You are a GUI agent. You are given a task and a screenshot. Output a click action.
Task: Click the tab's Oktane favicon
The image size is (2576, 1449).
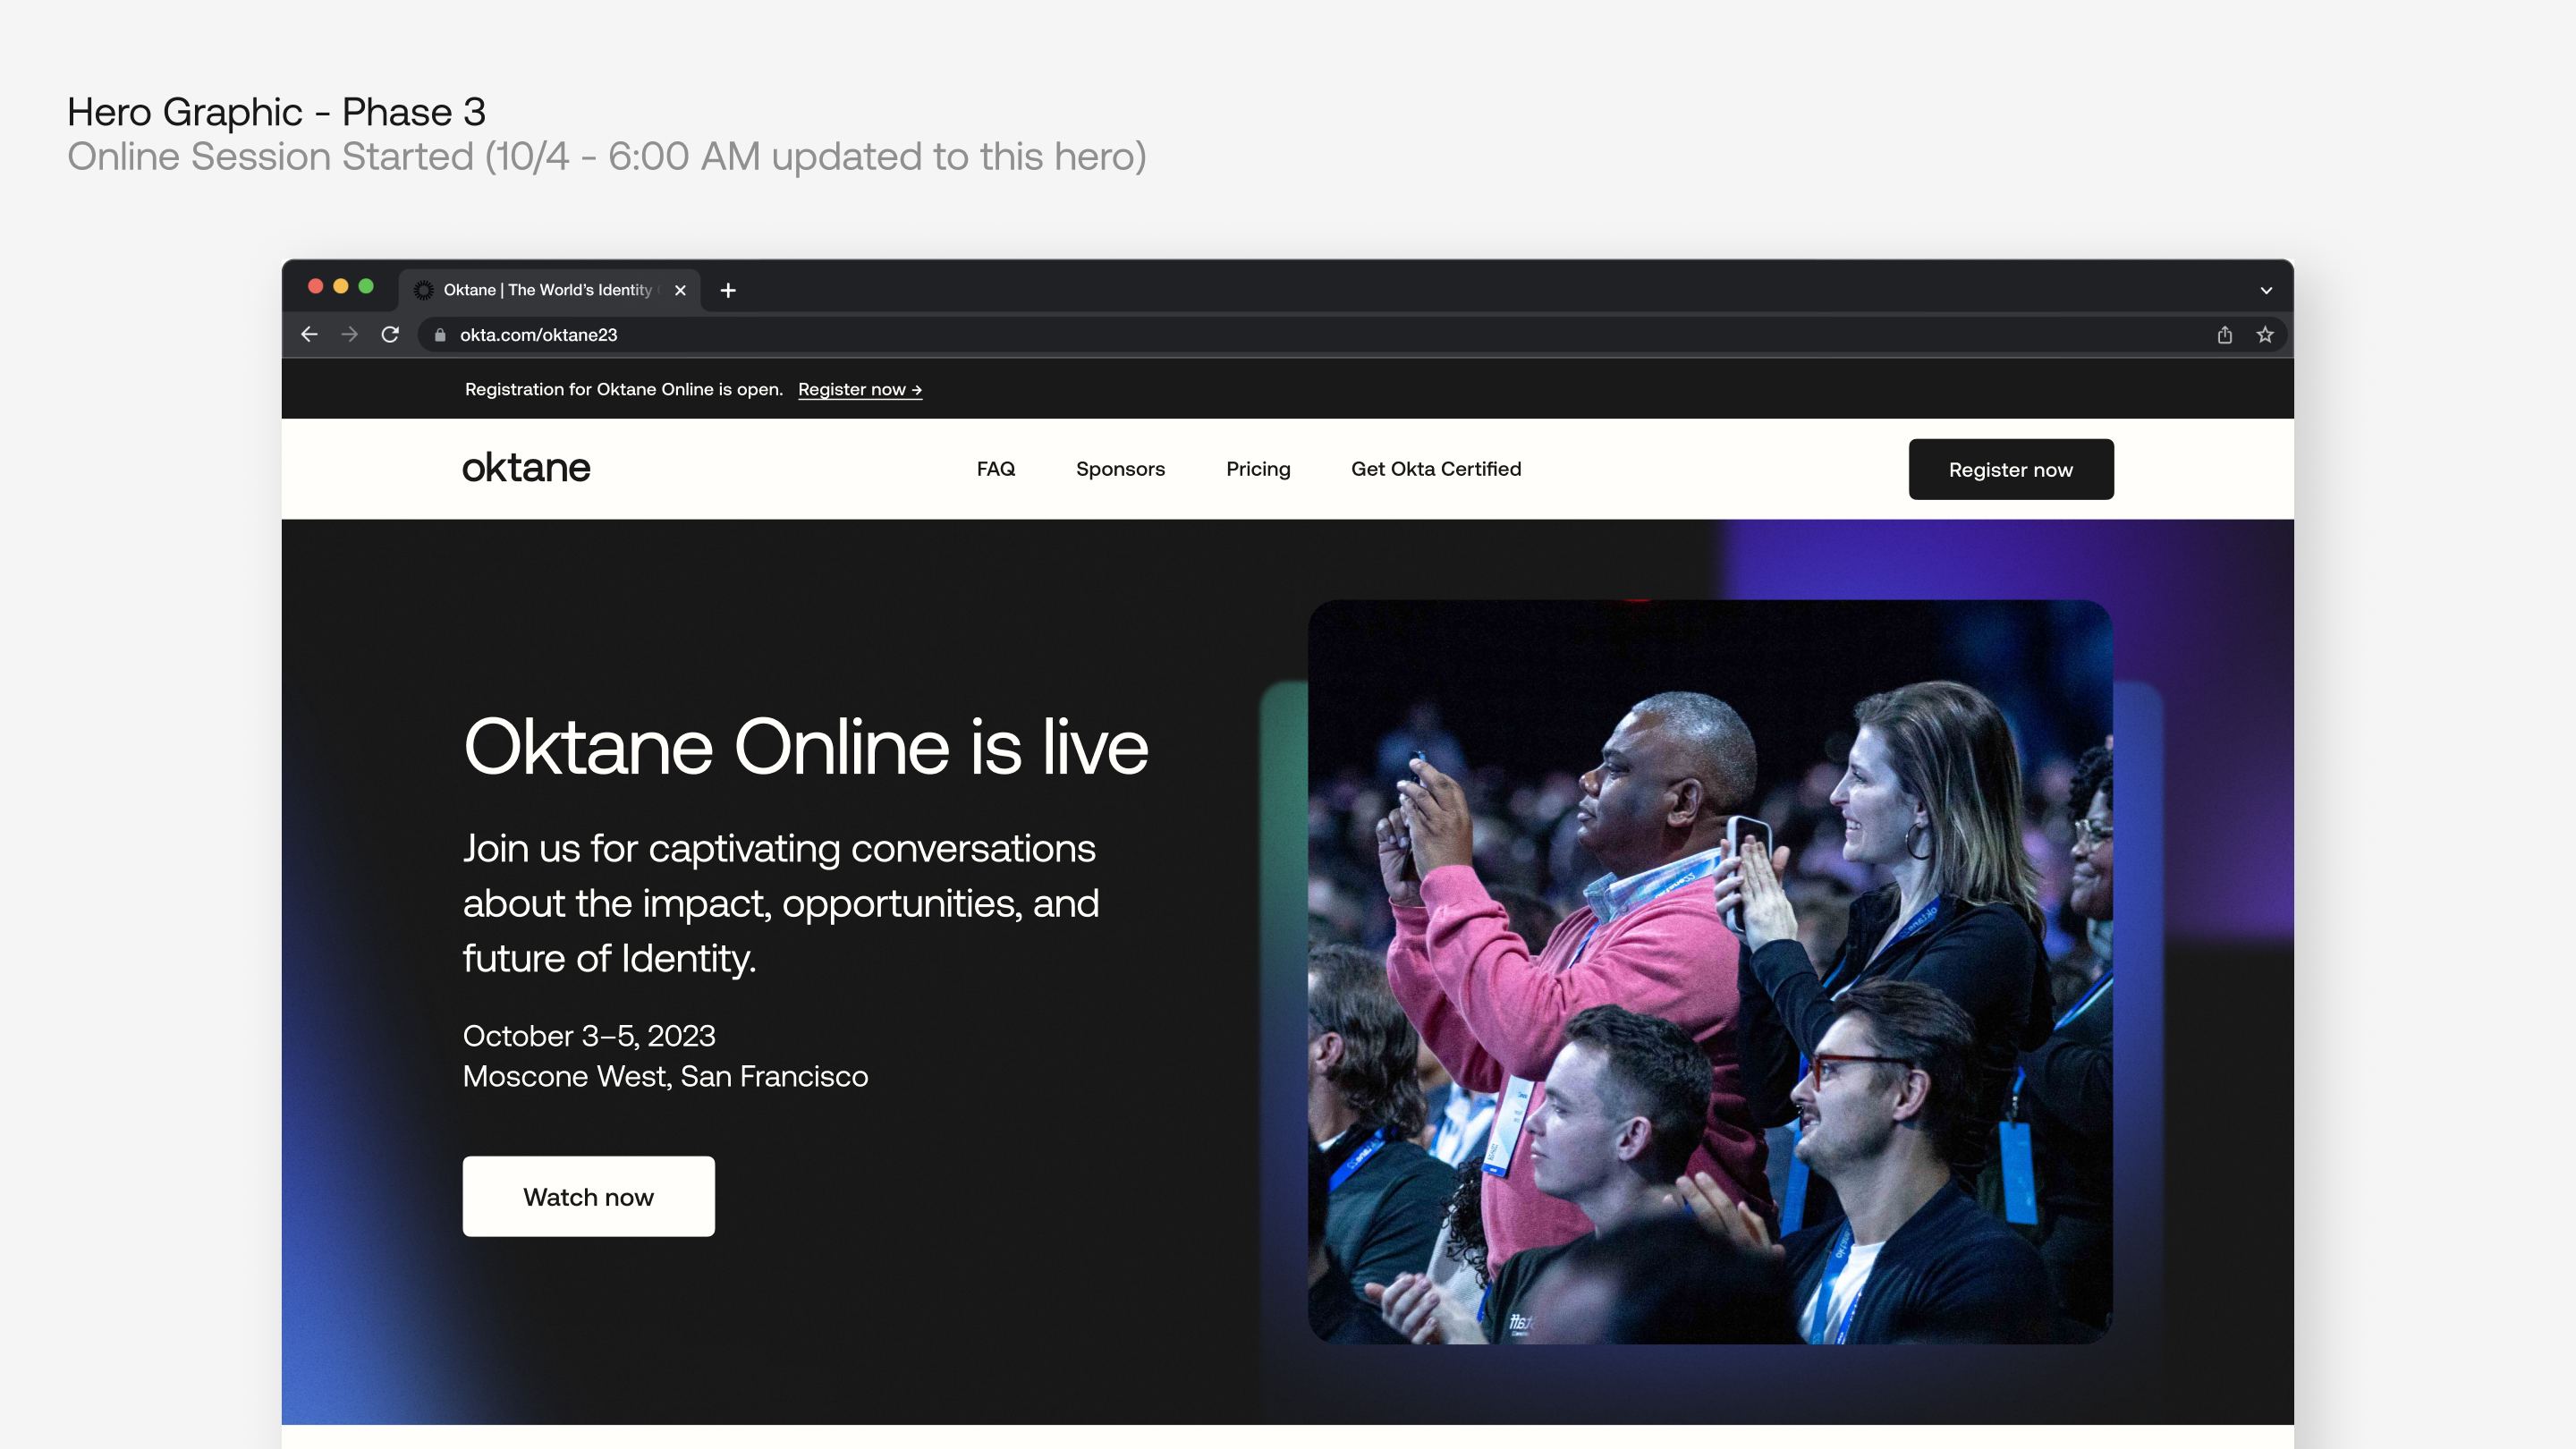coord(424,290)
